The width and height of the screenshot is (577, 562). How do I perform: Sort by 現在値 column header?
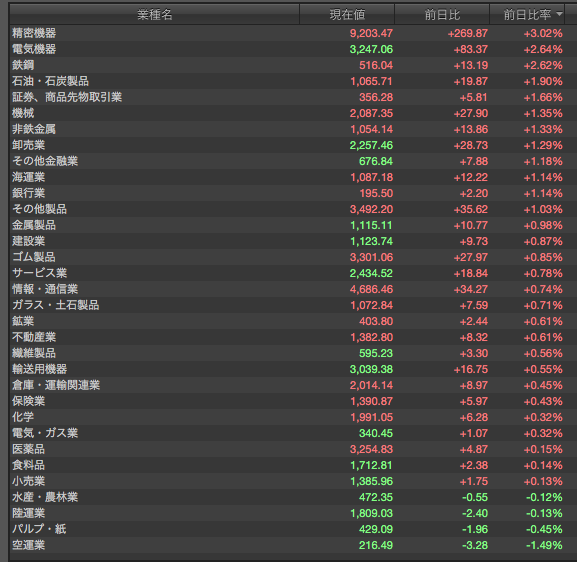(347, 14)
